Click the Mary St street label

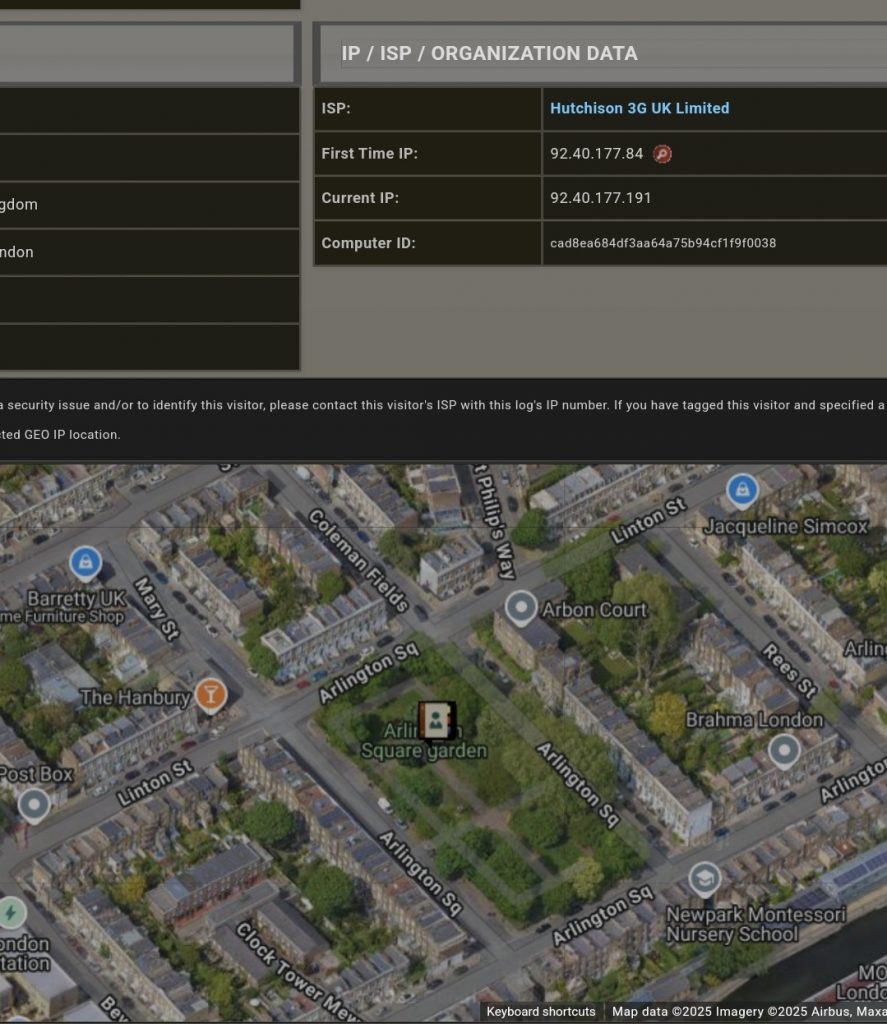click(157, 614)
